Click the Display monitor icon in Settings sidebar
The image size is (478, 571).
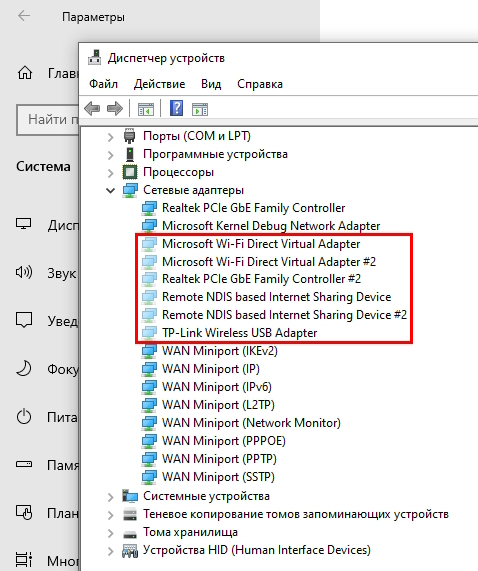tap(24, 224)
